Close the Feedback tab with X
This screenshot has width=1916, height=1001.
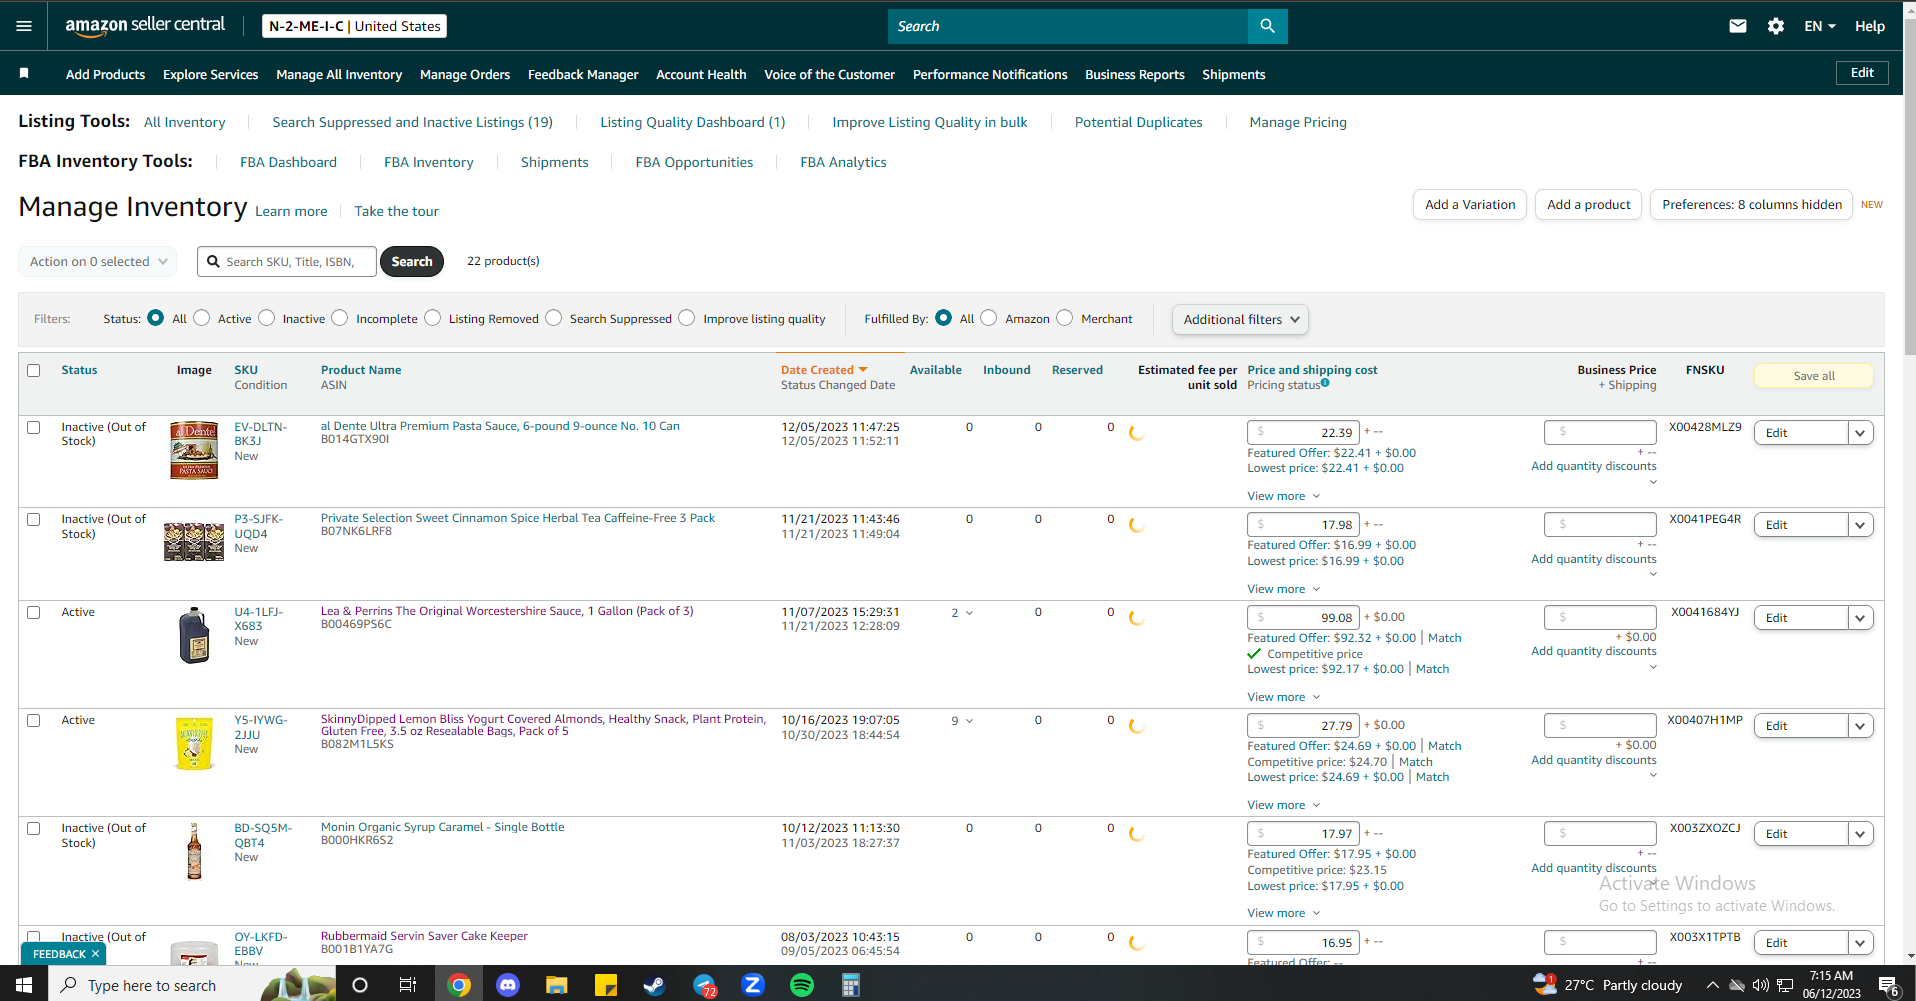pyautogui.click(x=95, y=954)
